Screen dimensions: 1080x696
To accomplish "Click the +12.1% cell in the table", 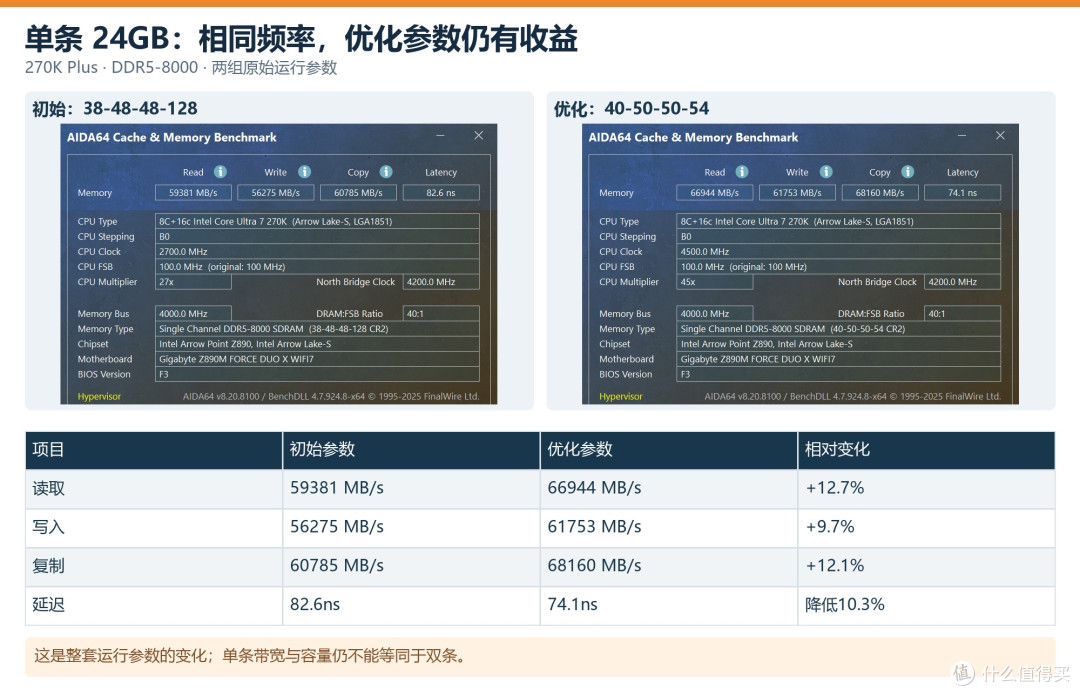I will coord(926,566).
